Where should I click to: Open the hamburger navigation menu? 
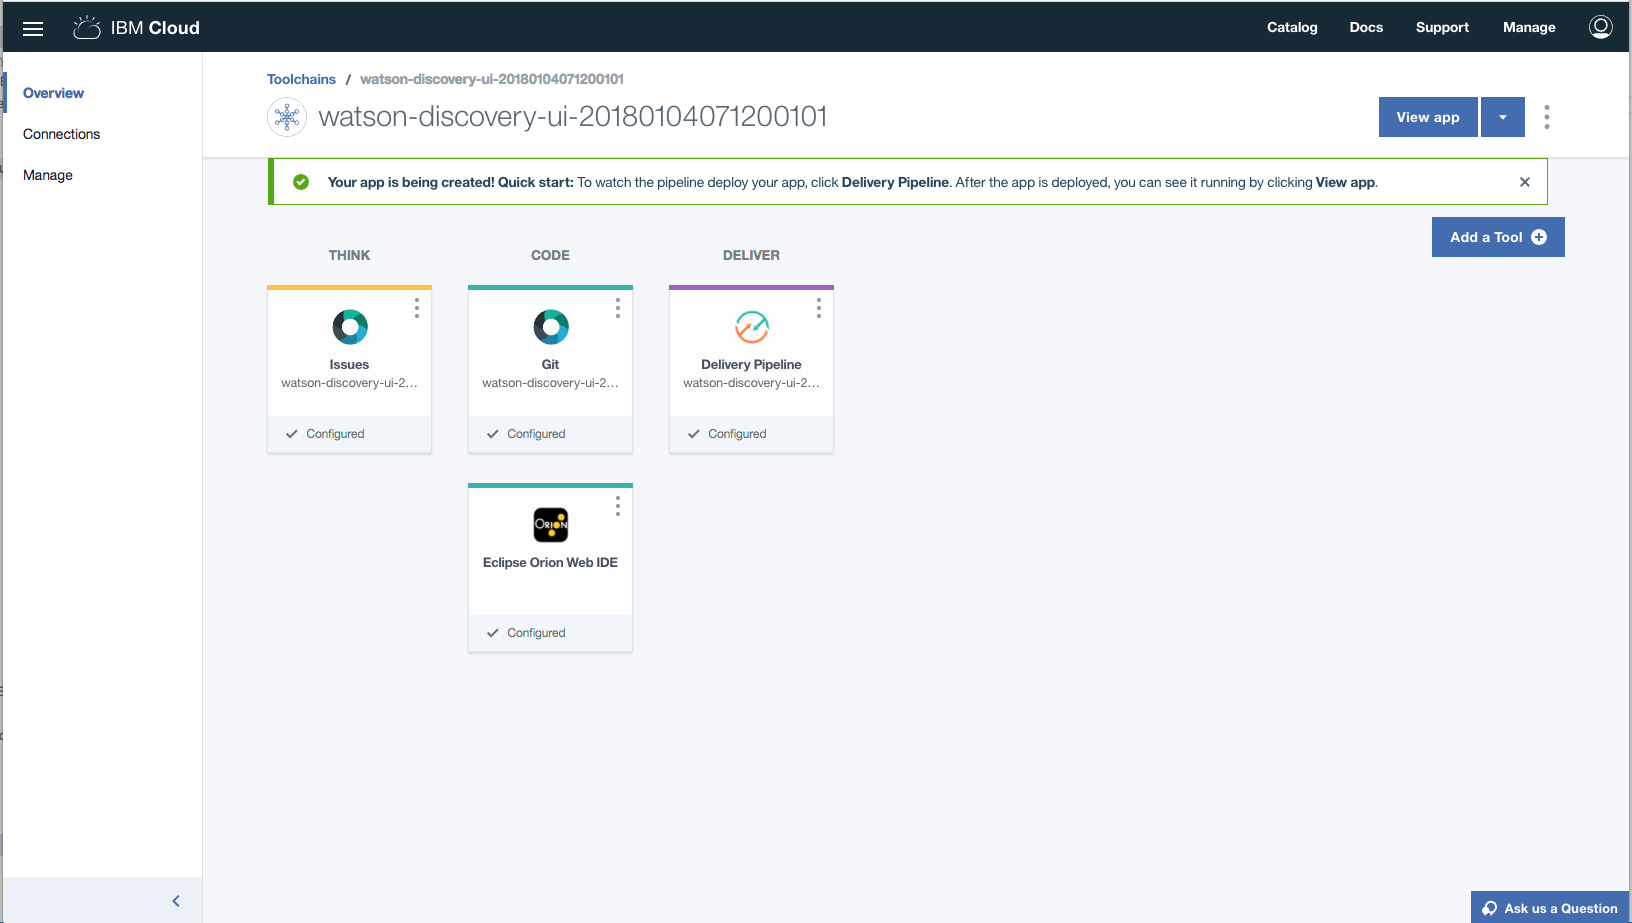pyautogui.click(x=33, y=28)
